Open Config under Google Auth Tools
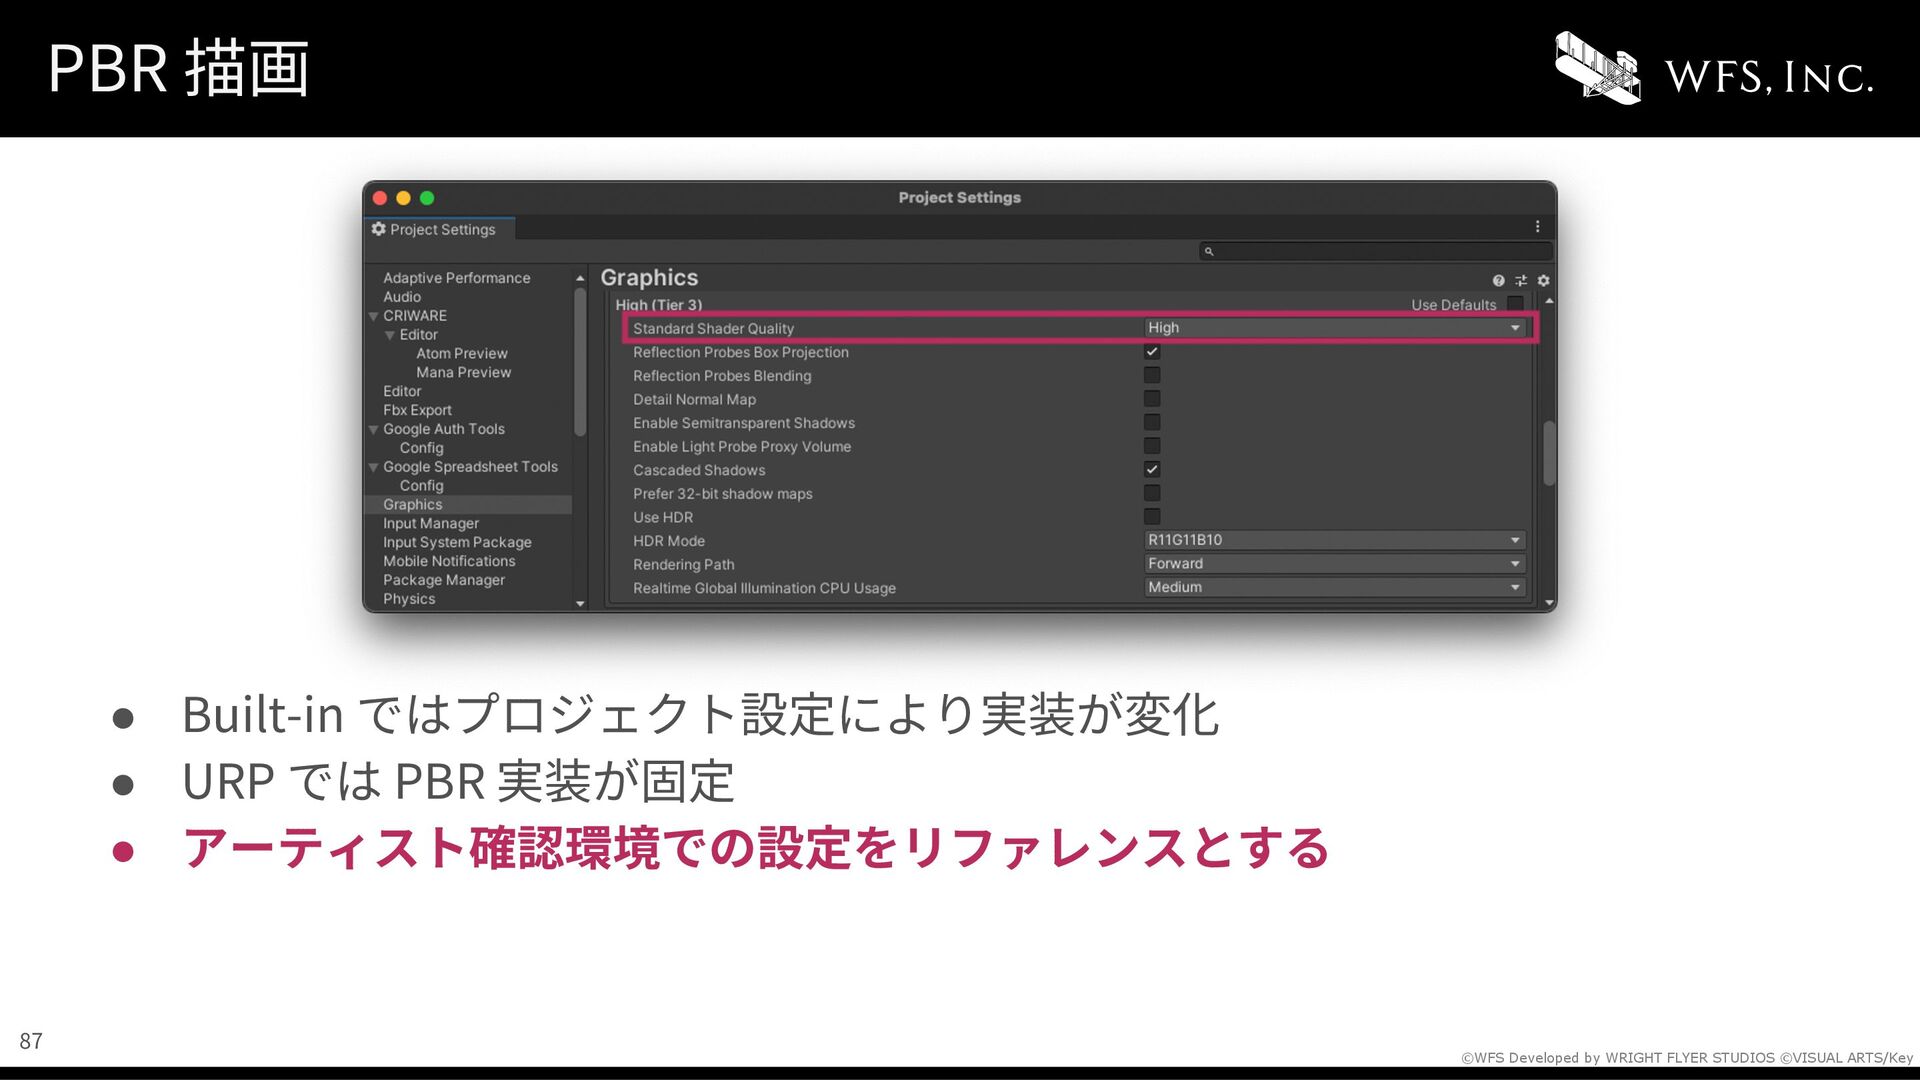 click(x=421, y=448)
